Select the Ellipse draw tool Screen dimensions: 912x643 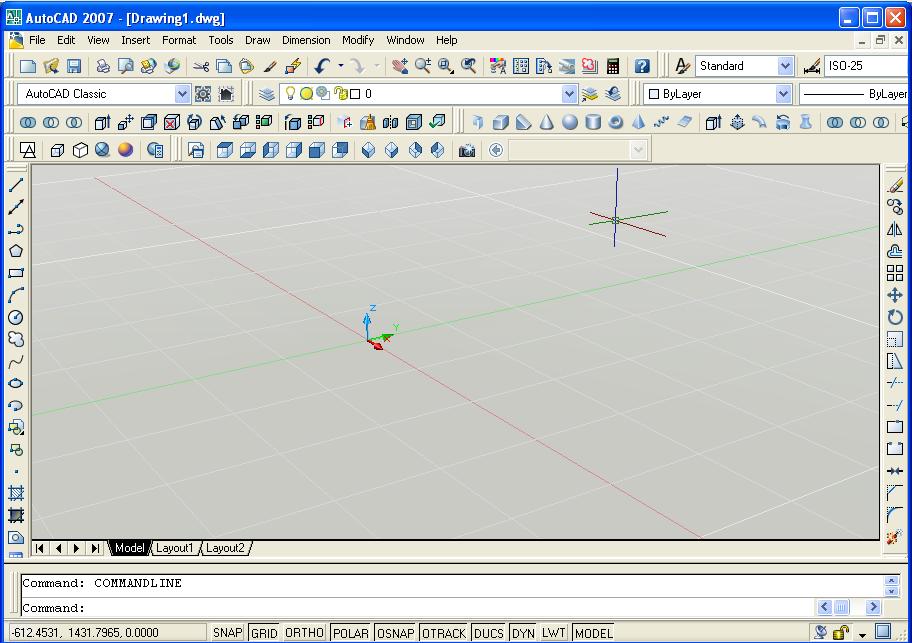click(x=16, y=383)
